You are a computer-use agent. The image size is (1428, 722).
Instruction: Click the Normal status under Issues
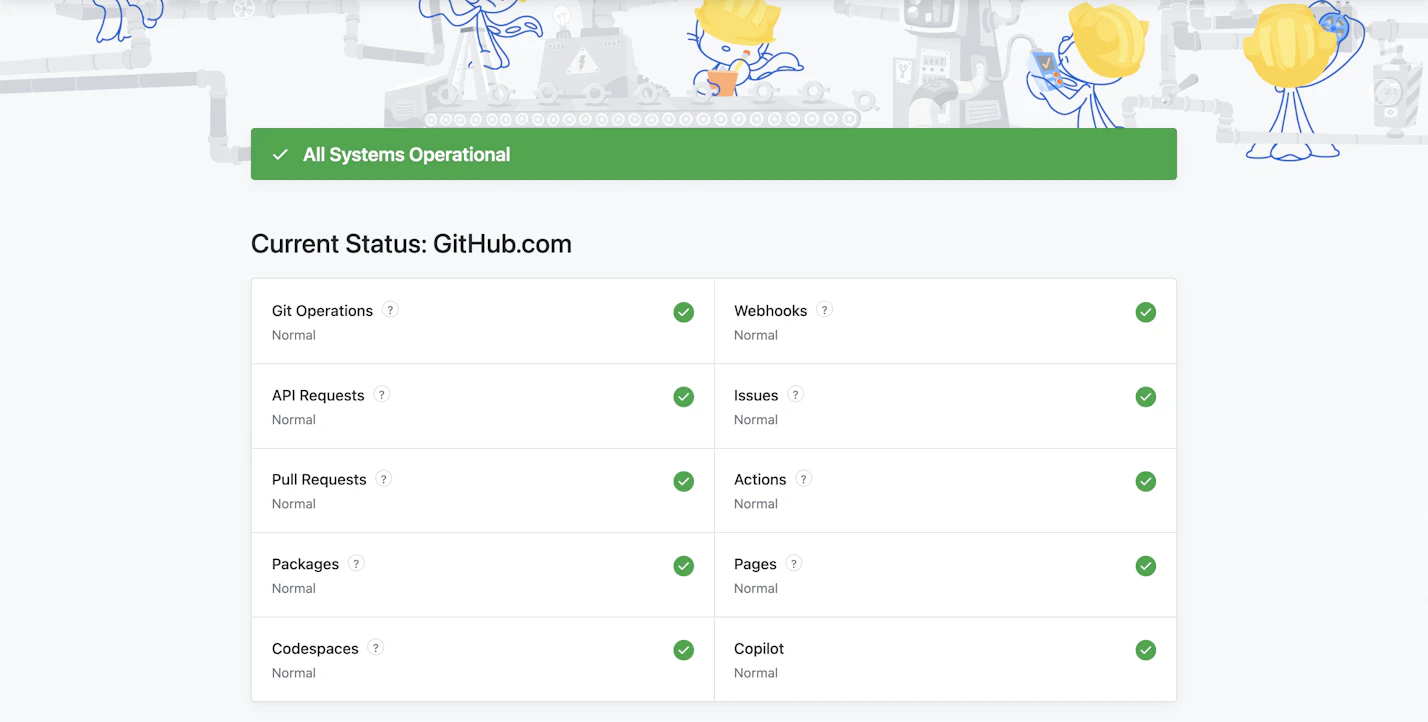(756, 420)
